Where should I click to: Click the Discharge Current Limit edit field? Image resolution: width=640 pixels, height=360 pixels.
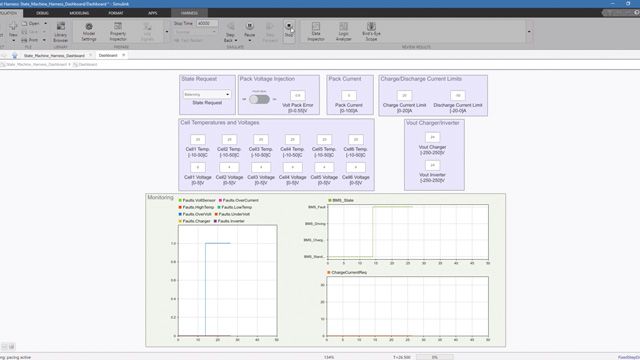coord(458,96)
